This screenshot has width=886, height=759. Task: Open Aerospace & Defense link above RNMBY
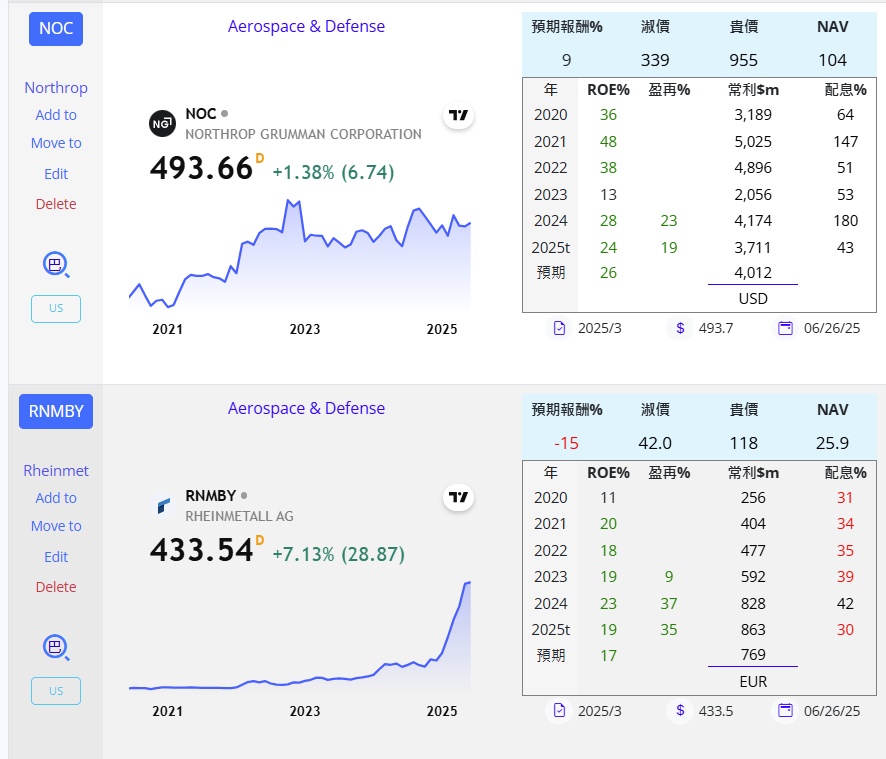[x=306, y=408]
